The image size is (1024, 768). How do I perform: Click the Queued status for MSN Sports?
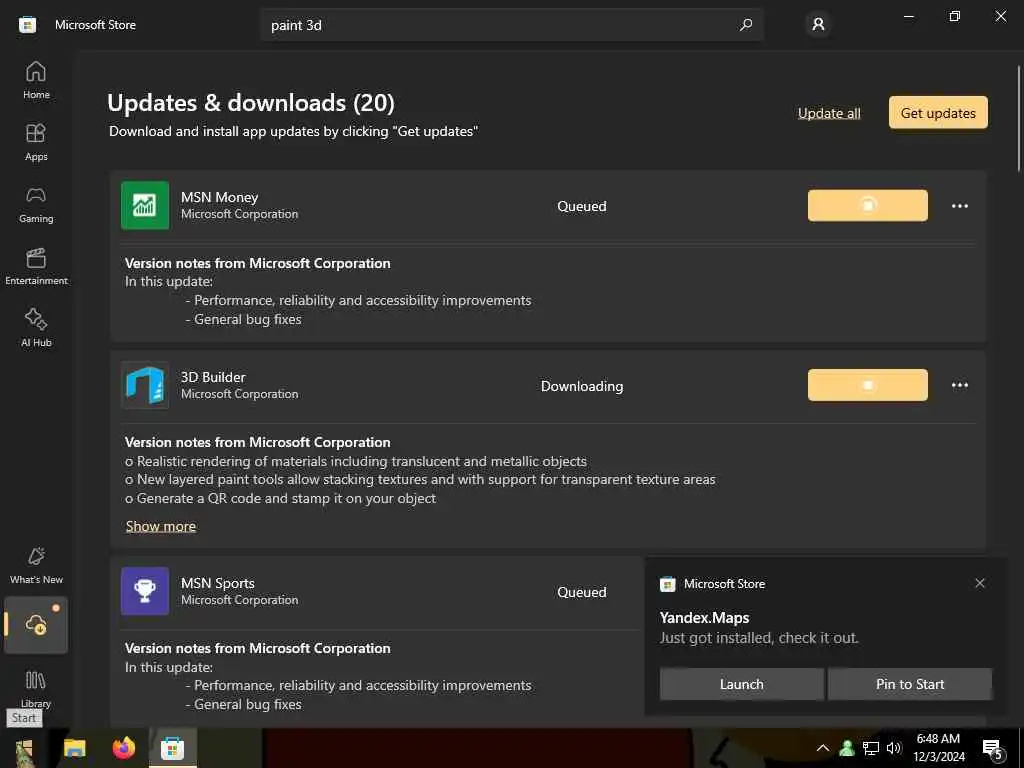pyautogui.click(x=582, y=592)
